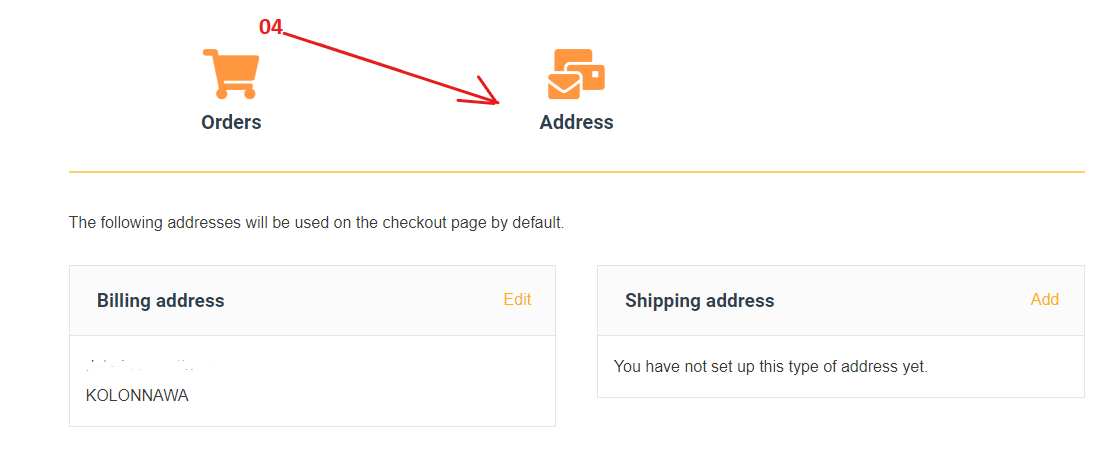Click the blurred line above KOLONNAWA
The image size is (1099, 452).
click(150, 366)
